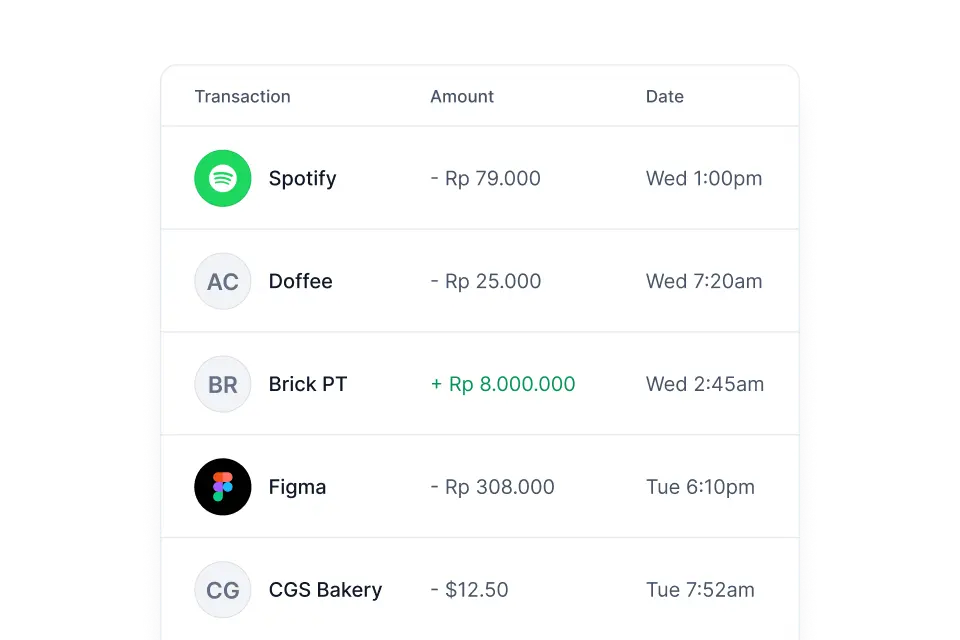Select the -Rp 79.000 Spotify amount
Screen dimensions: 960x640
coord(486,178)
